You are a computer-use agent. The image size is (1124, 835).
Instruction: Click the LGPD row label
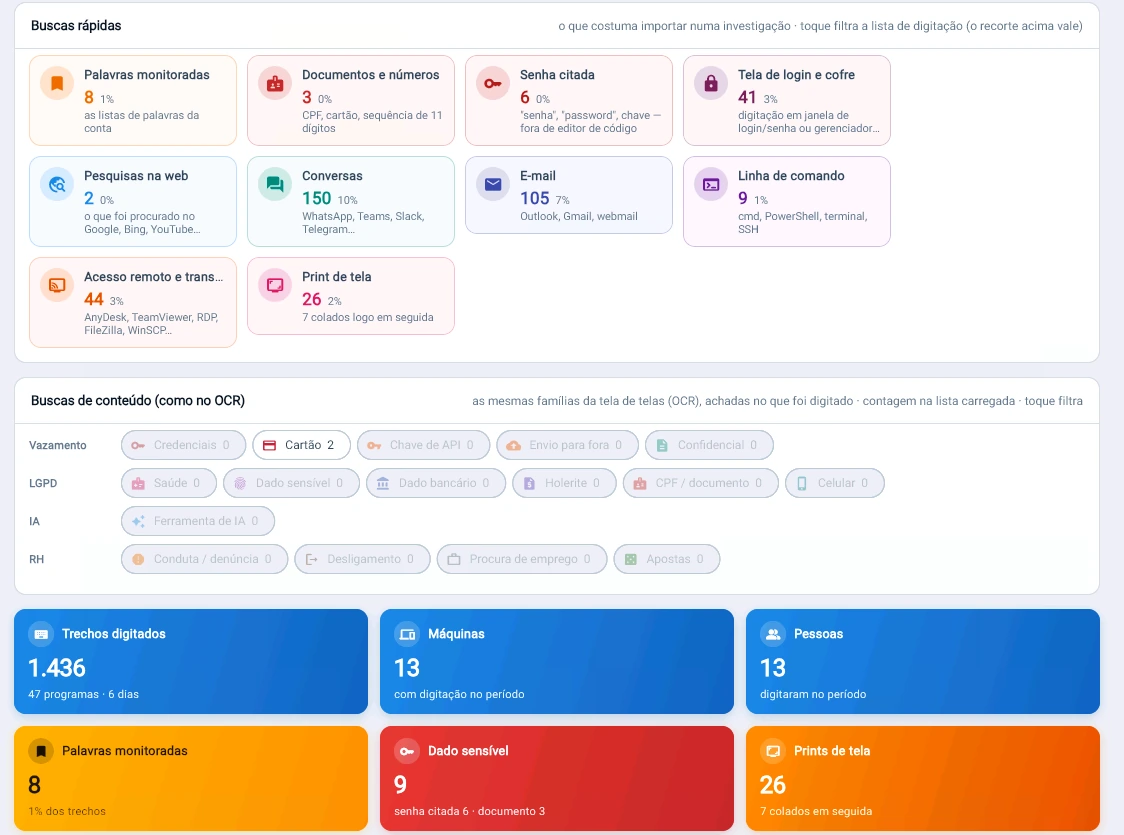tap(43, 483)
